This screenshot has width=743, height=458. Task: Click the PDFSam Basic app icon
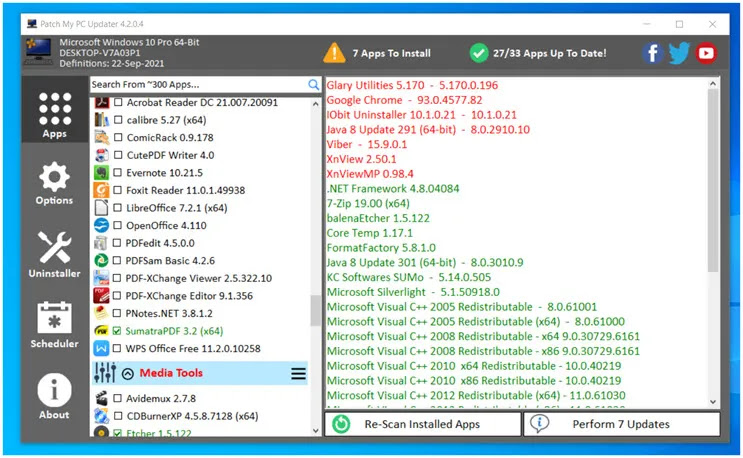pos(101,260)
